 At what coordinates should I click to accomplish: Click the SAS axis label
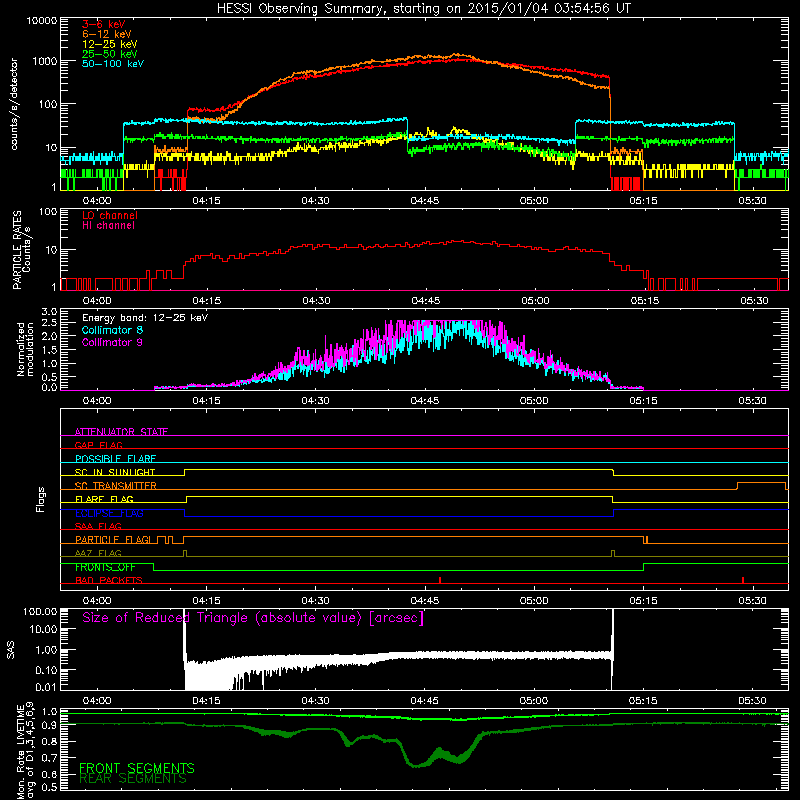coord(11,651)
